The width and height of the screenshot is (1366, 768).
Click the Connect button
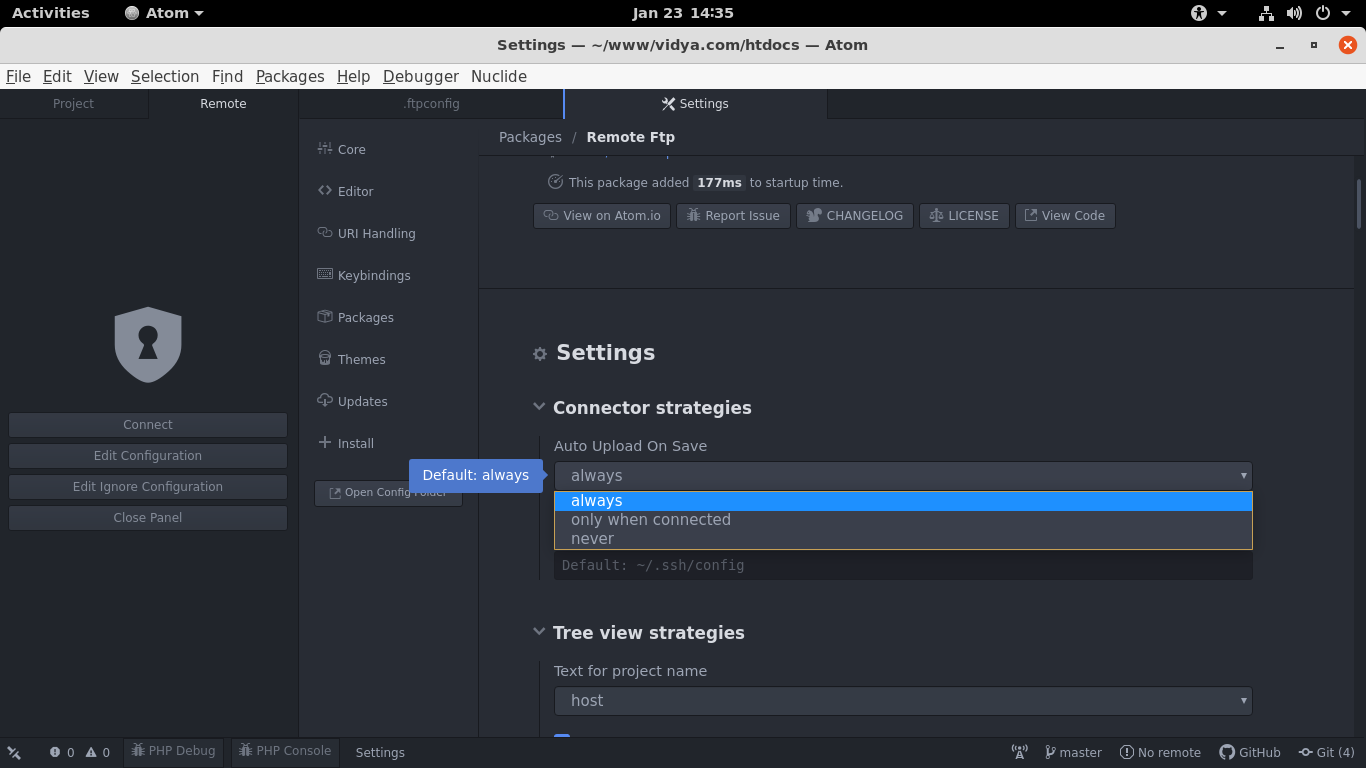(x=148, y=425)
